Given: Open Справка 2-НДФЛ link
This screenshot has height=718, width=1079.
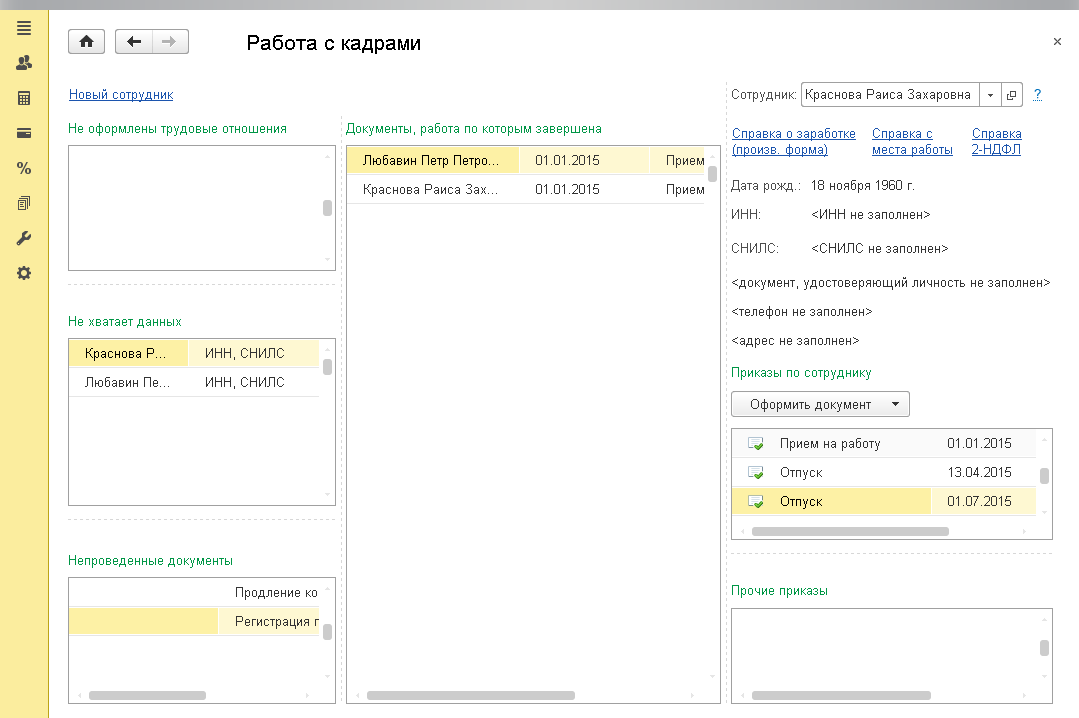Looking at the screenshot, I should pos(996,141).
